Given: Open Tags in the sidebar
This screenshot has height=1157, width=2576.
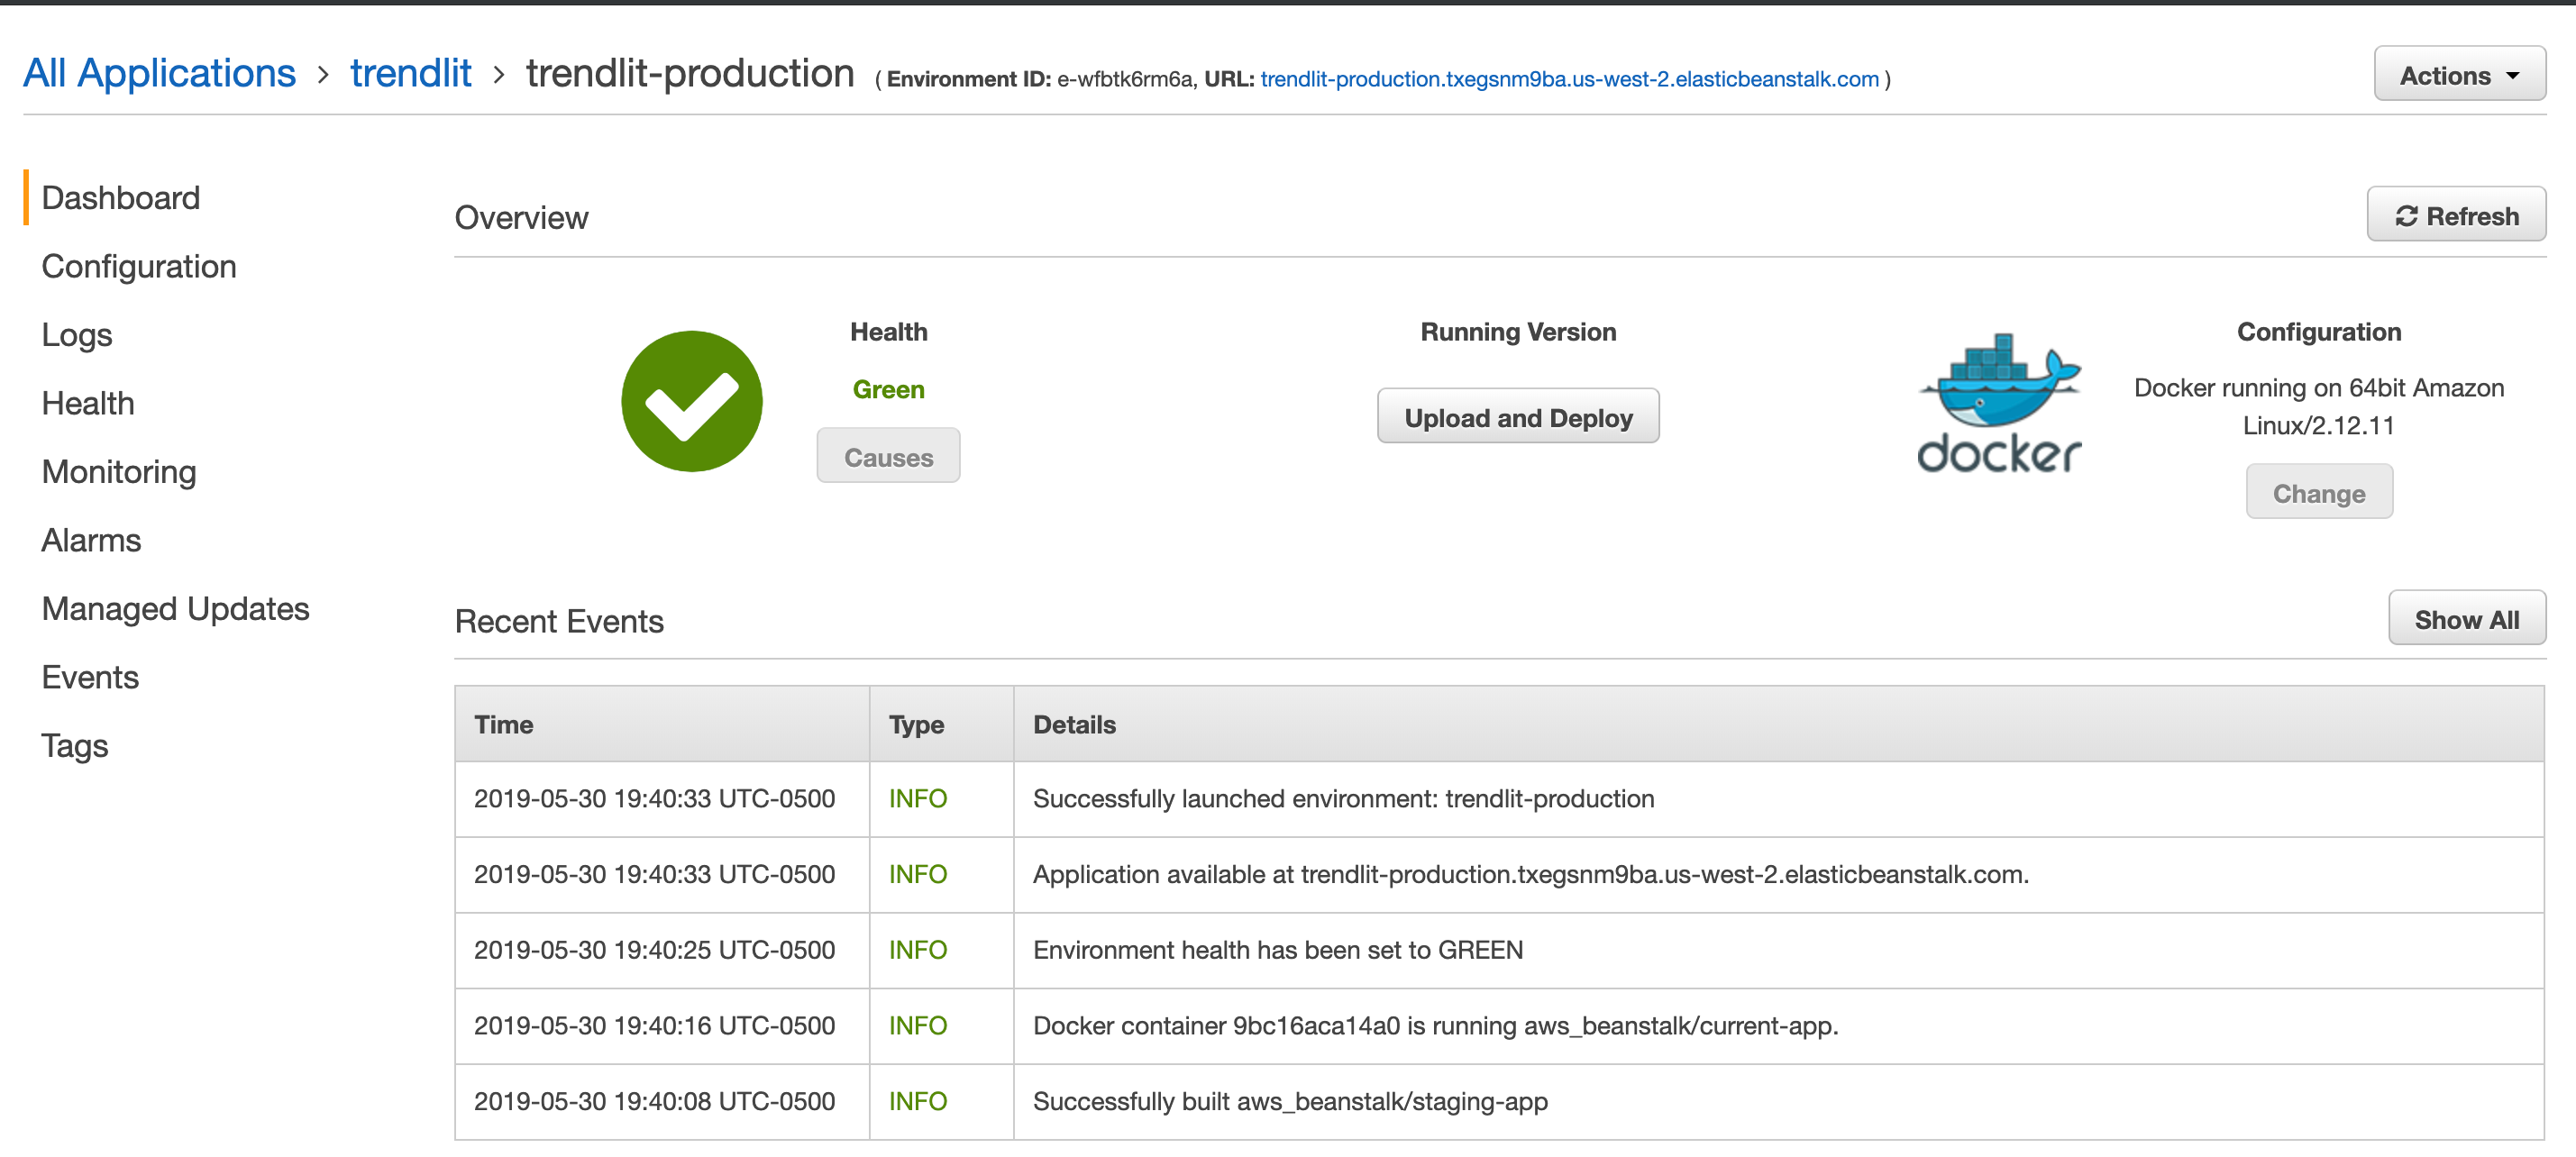Looking at the screenshot, I should click(75, 746).
